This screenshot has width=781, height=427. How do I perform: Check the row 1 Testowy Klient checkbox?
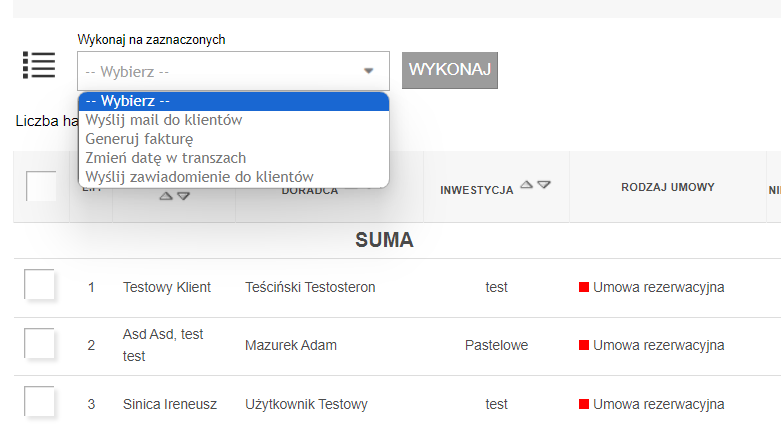coord(39,284)
